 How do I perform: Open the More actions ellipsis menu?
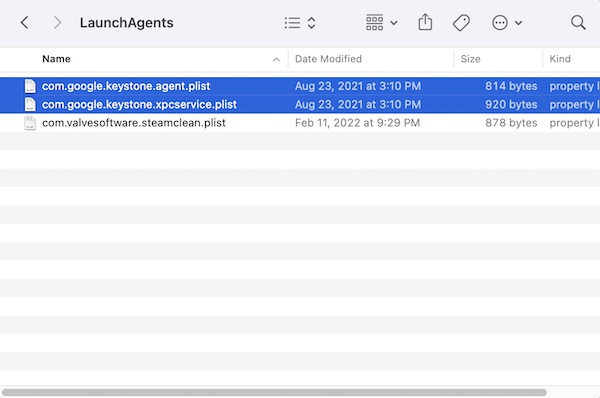pyautogui.click(x=507, y=23)
